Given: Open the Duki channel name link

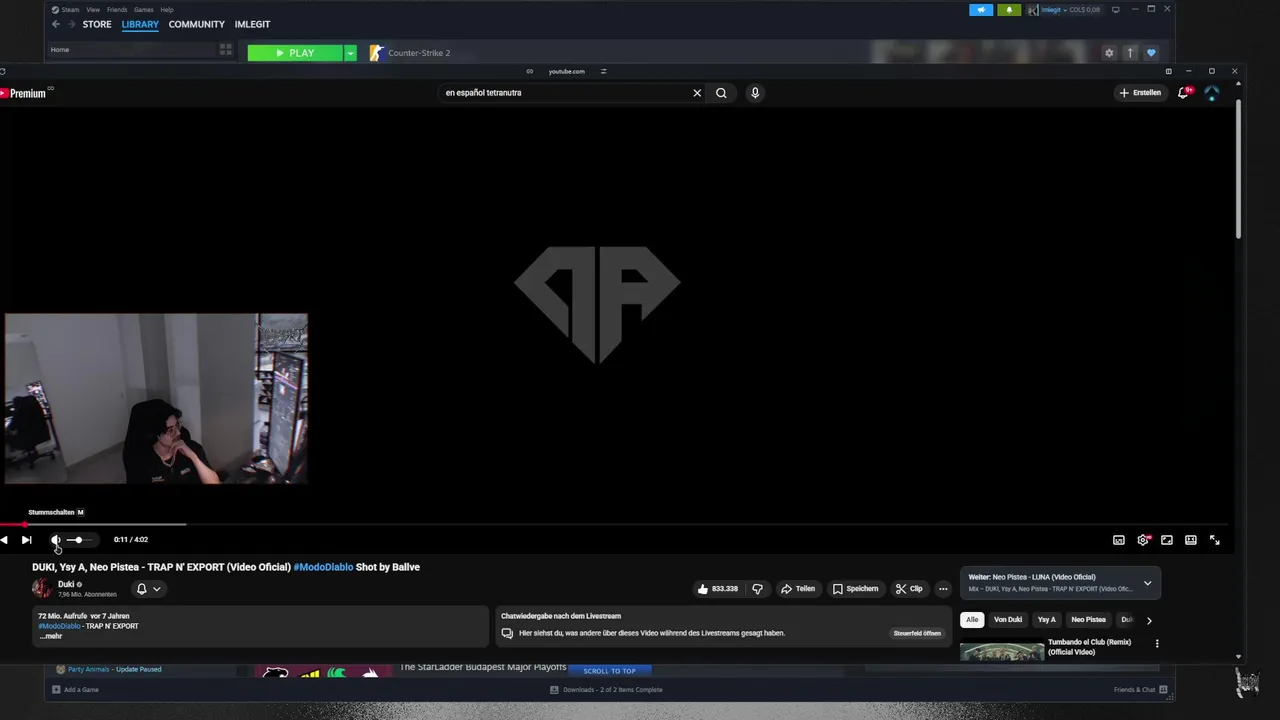Looking at the screenshot, I should tap(66, 584).
